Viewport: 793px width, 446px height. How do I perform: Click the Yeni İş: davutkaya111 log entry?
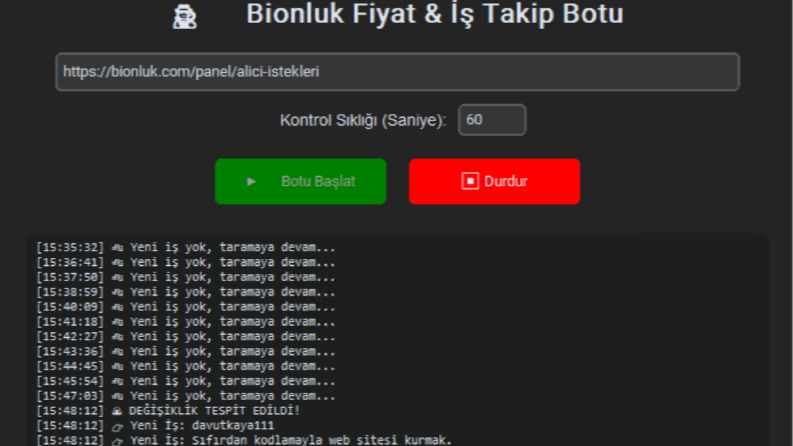tap(155, 425)
